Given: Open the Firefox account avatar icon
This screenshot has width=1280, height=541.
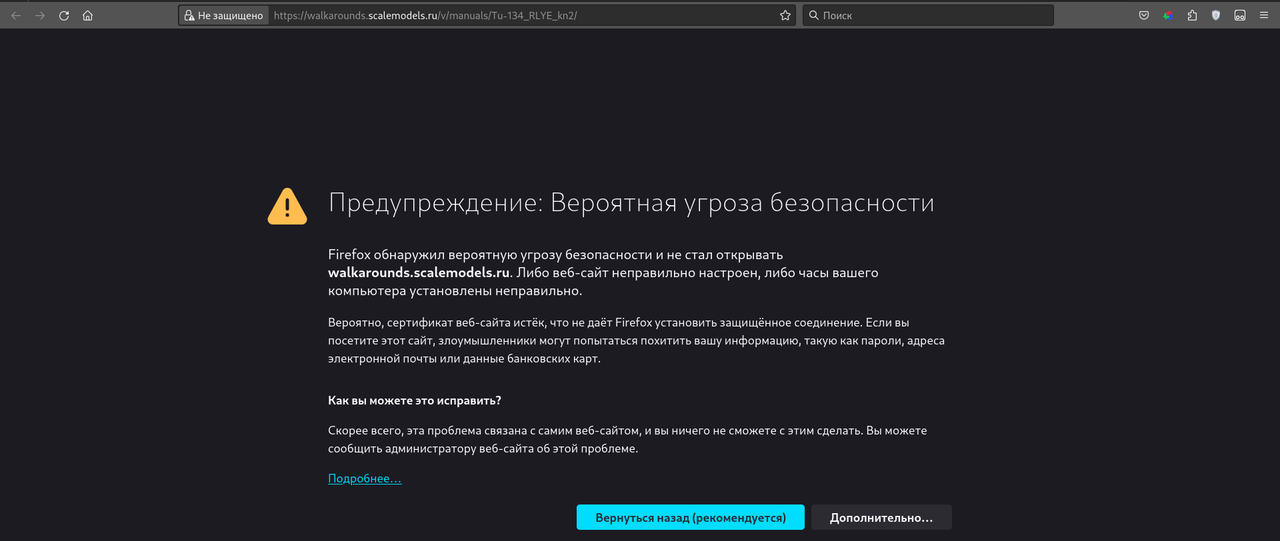Looking at the screenshot, I should click(x=1240, y=15).
